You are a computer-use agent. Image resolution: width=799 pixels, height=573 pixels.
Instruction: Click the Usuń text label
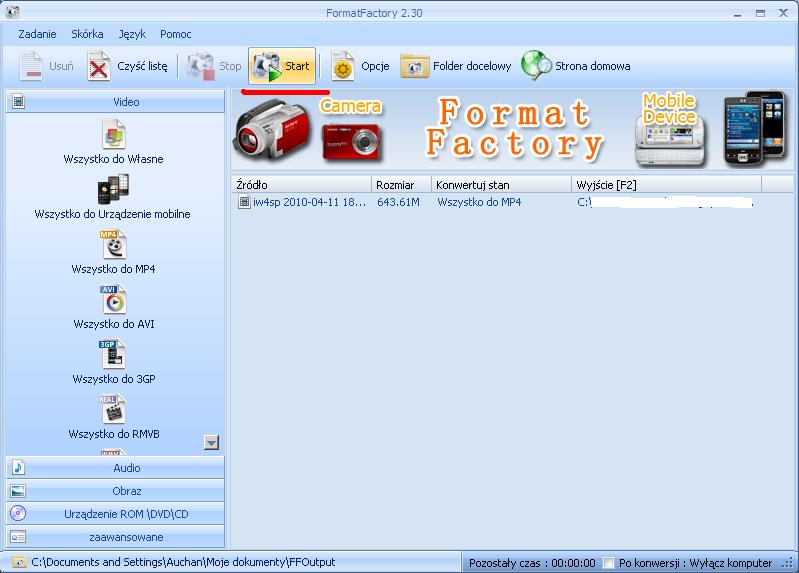click(61, 66)
